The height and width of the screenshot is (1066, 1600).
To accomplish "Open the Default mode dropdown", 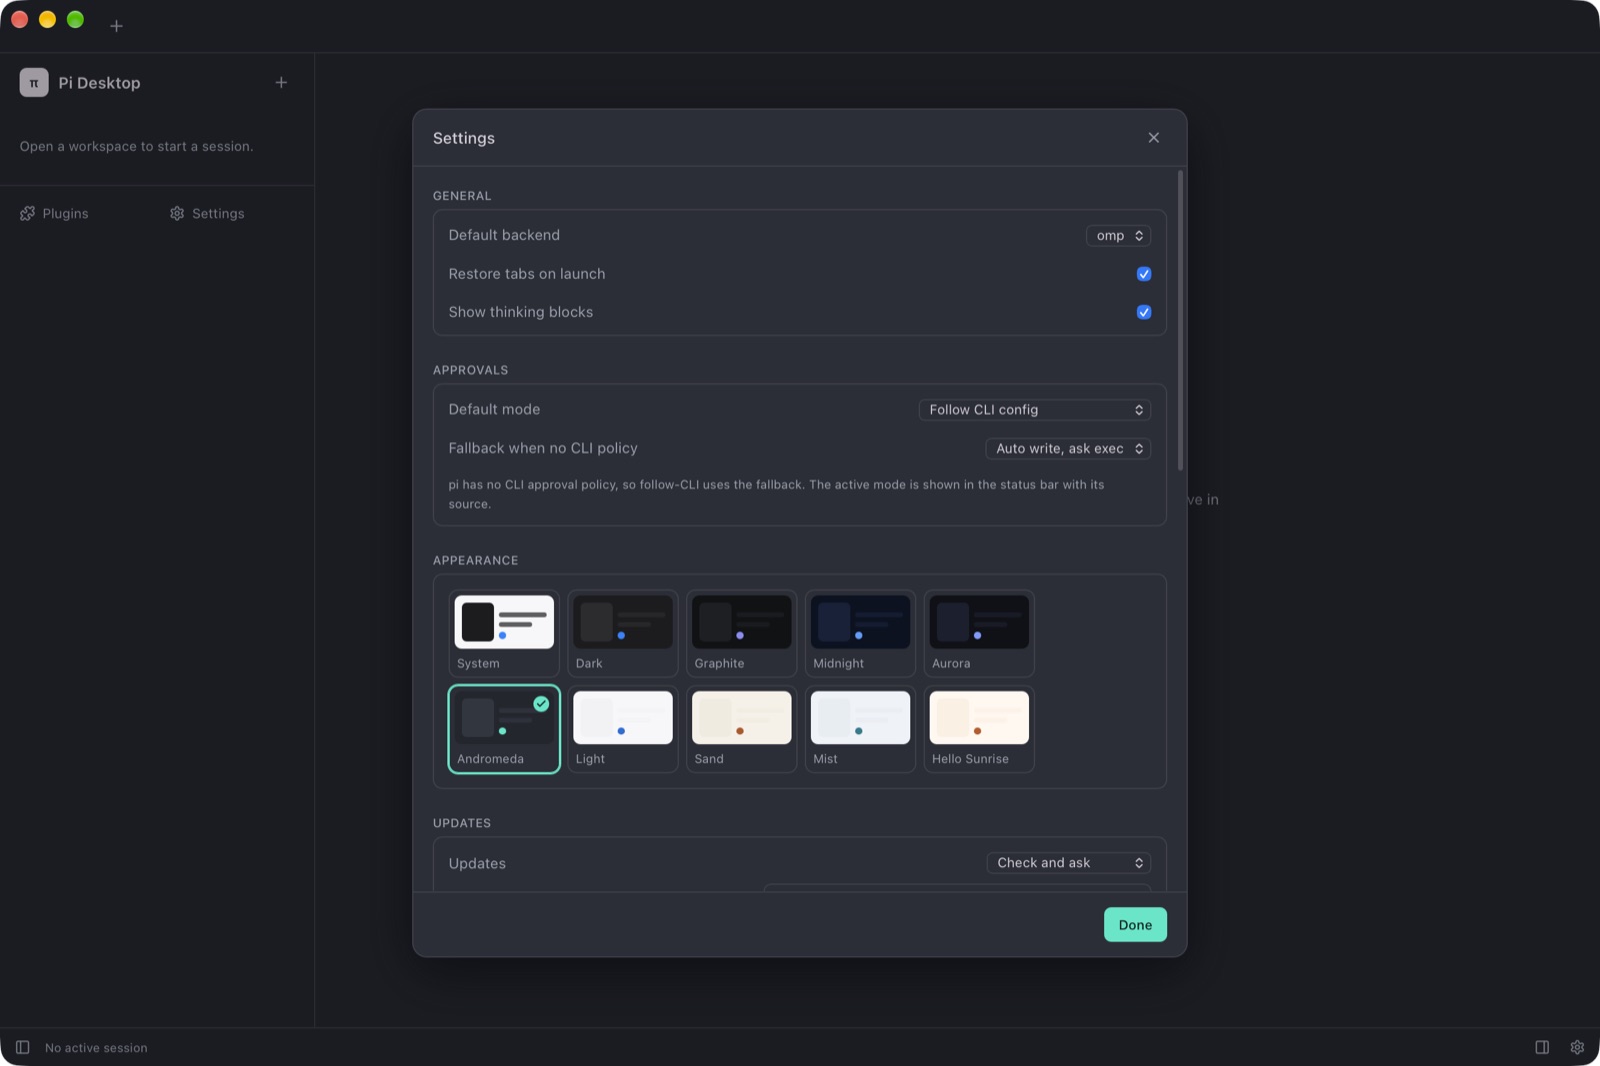I will [1035, 410].
